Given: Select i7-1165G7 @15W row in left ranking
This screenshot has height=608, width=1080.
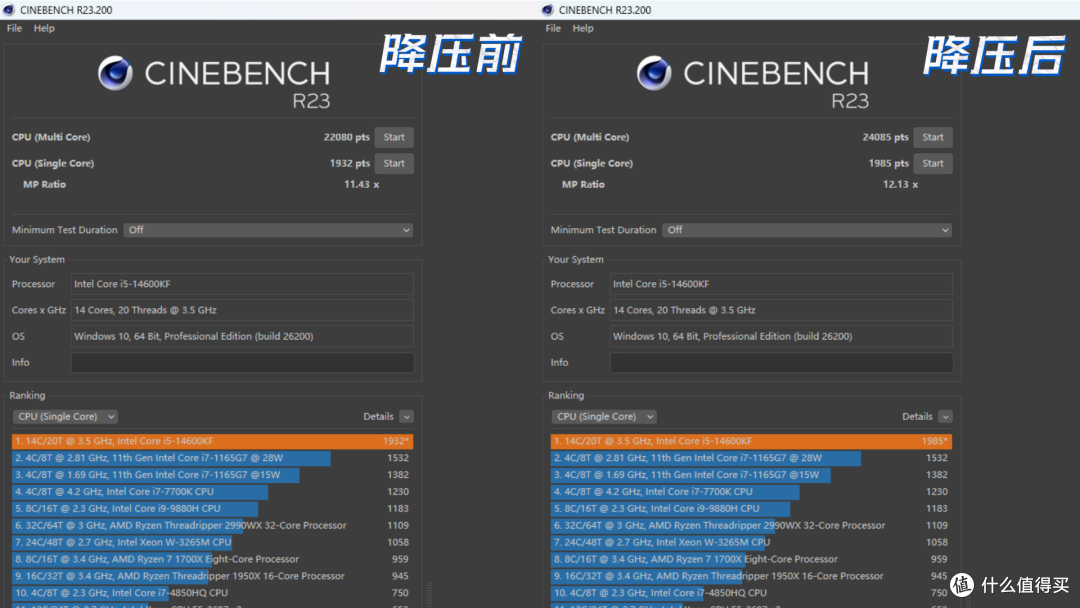Looking at the screenshot, I should click(212, 474).
